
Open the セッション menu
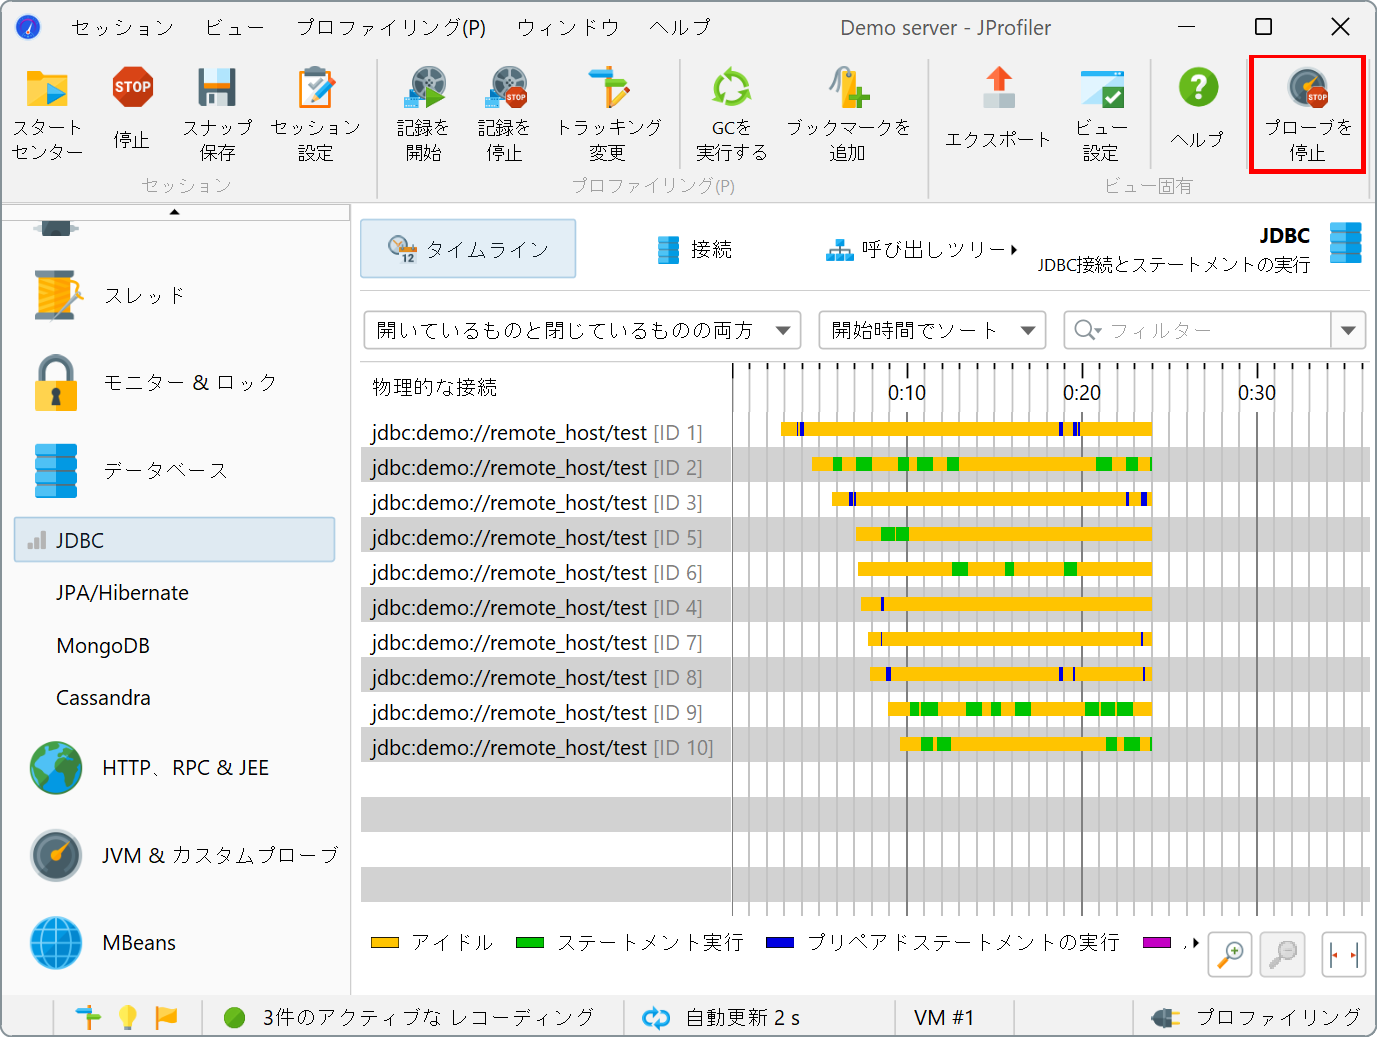[x=122, y=28]
